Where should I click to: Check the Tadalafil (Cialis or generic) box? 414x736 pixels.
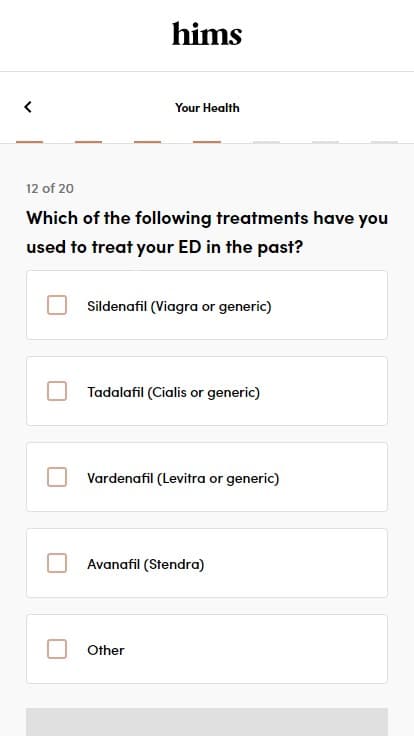[57, 391]
